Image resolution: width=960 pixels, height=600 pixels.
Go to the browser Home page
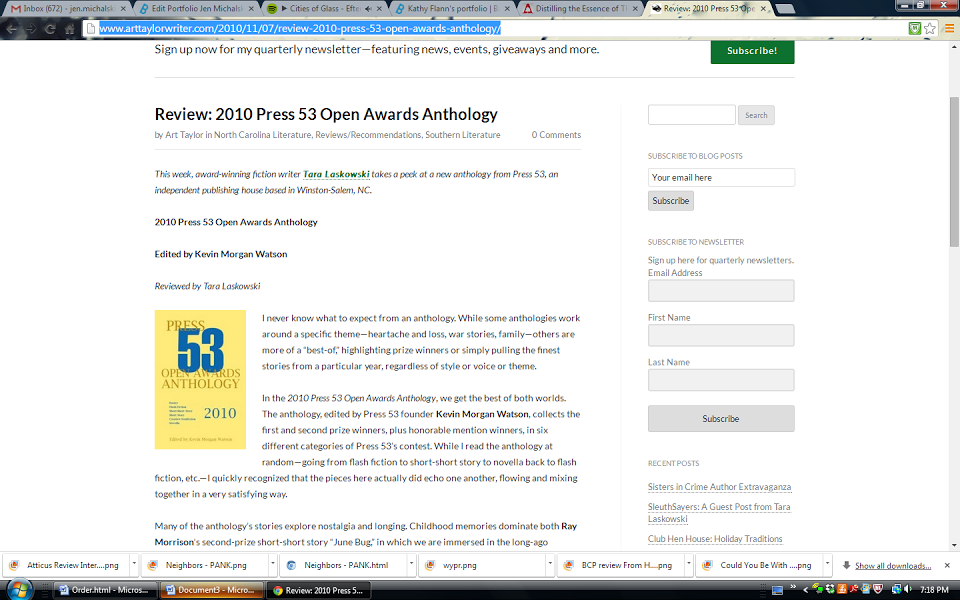pos(70,28)
